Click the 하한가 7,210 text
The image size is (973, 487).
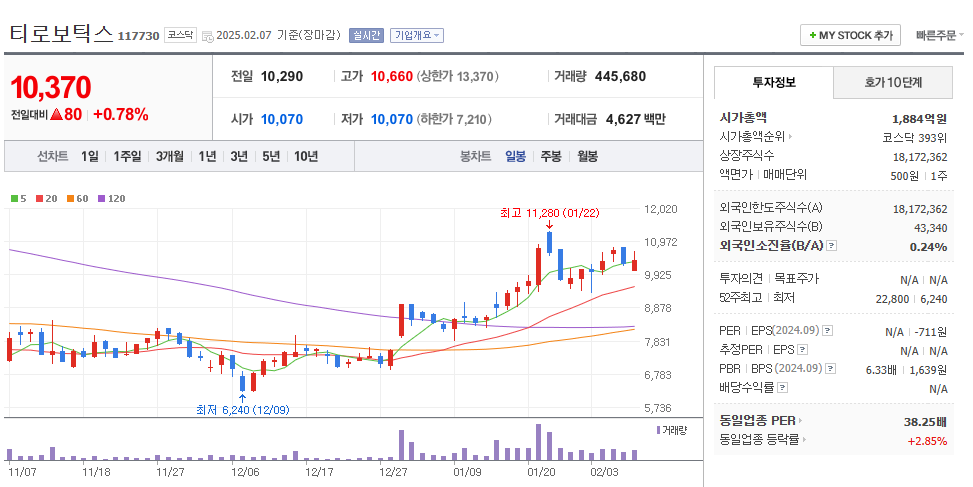pyautogui.click(x=455, y=119)
